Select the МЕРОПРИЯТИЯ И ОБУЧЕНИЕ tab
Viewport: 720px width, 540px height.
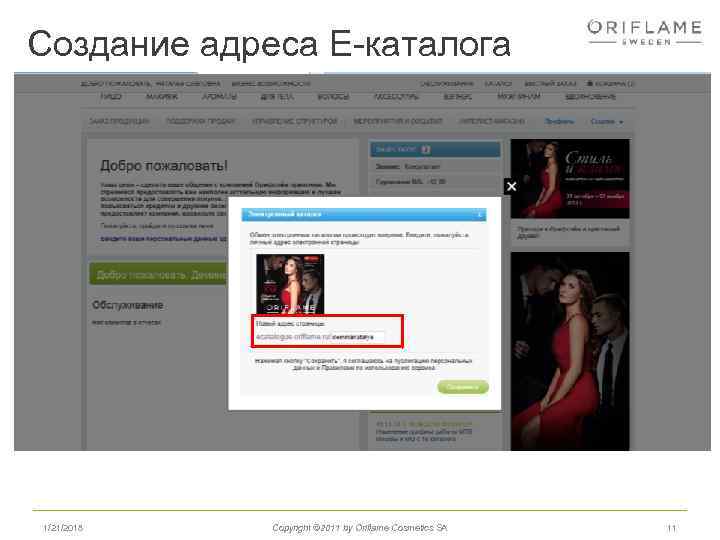[x=398, y=121]
